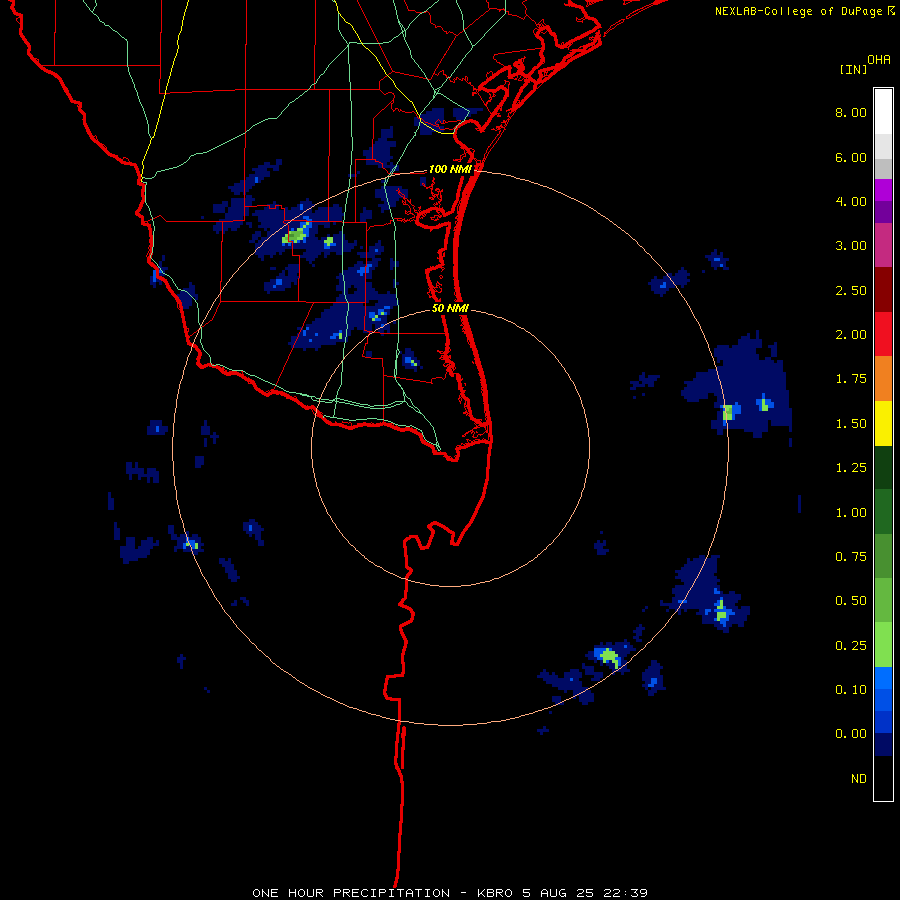
Task: Click the 100 NMI range ring label
Action: click(450, 169)
